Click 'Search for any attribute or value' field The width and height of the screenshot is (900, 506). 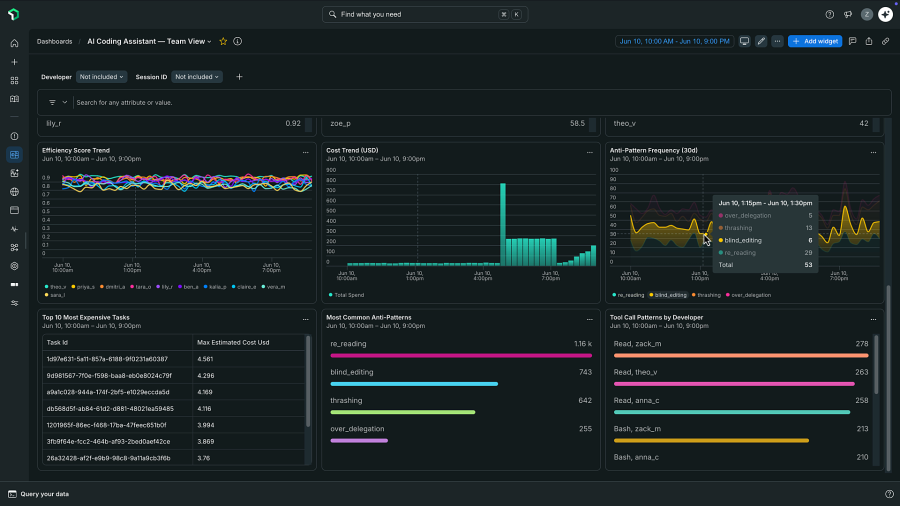pos(481,103)
